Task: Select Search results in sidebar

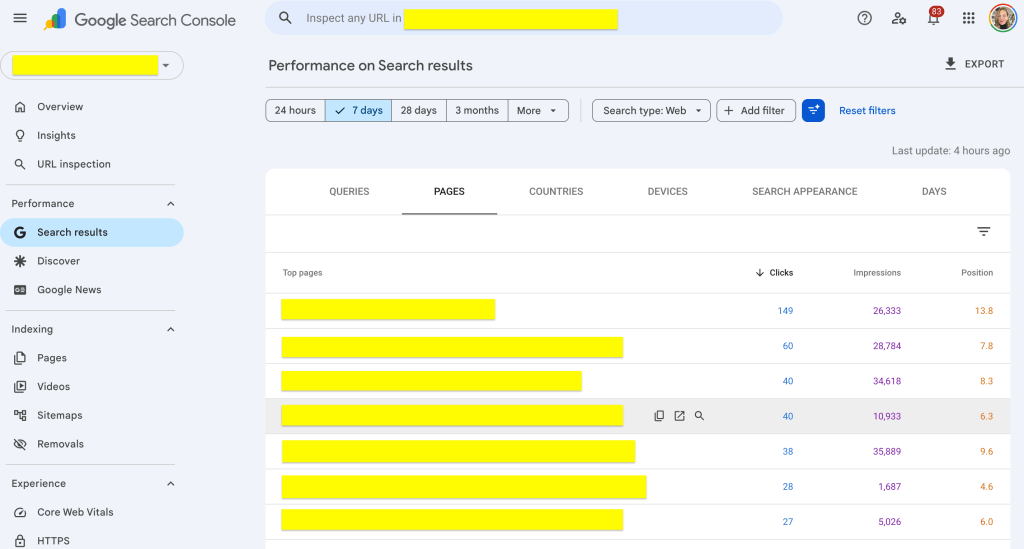Action: click(x=91, y=232)
